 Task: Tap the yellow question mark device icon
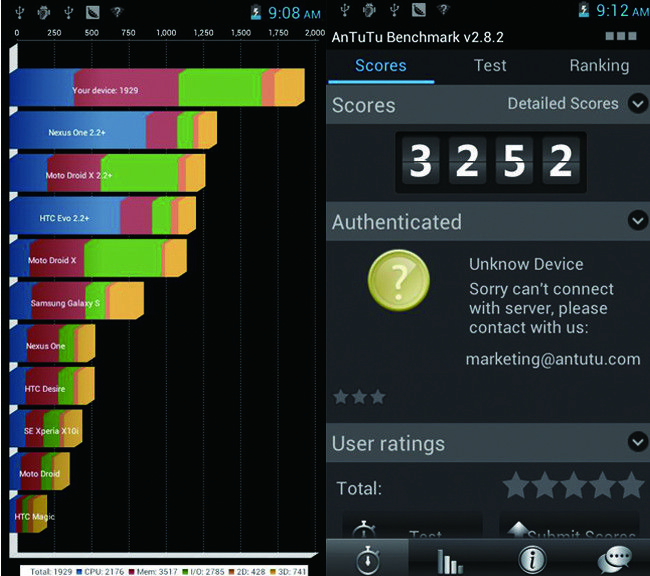pos(398,280)
